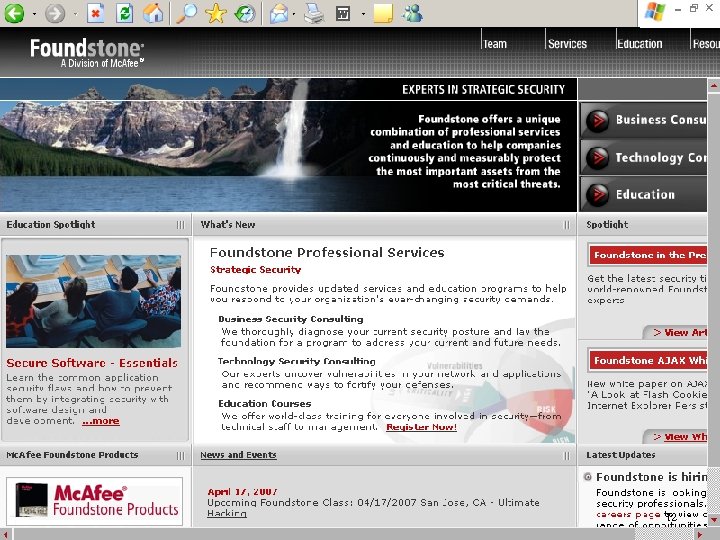Open the Messenger people icon

coord(412,13)
